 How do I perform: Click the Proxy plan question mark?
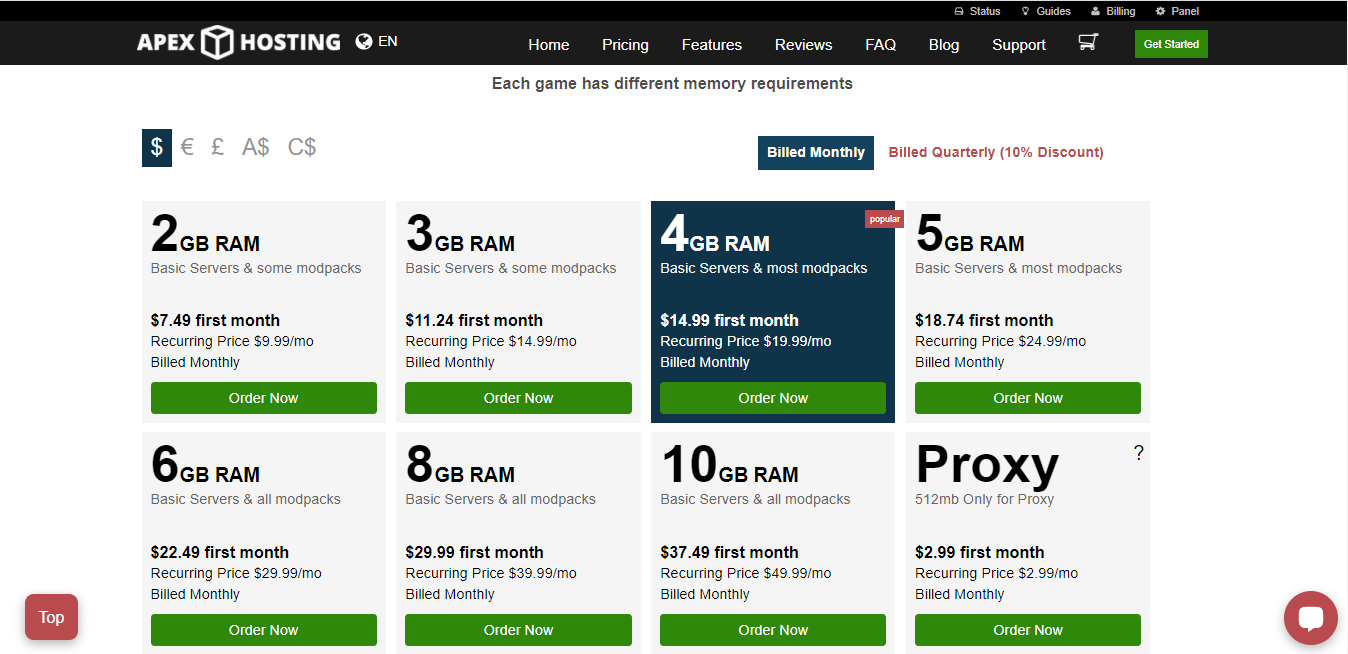coord(1138,453)
